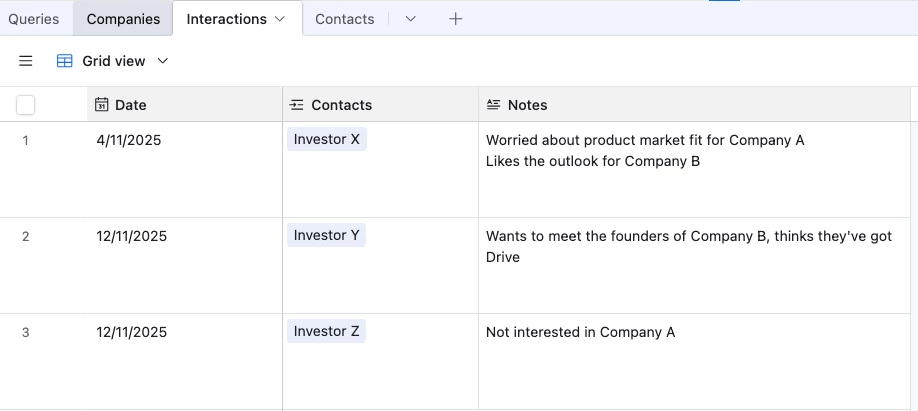This screenshot has width=918, height=411.
Task: Select the 4/11/2025 date cell
Action: tap(129, 140)
